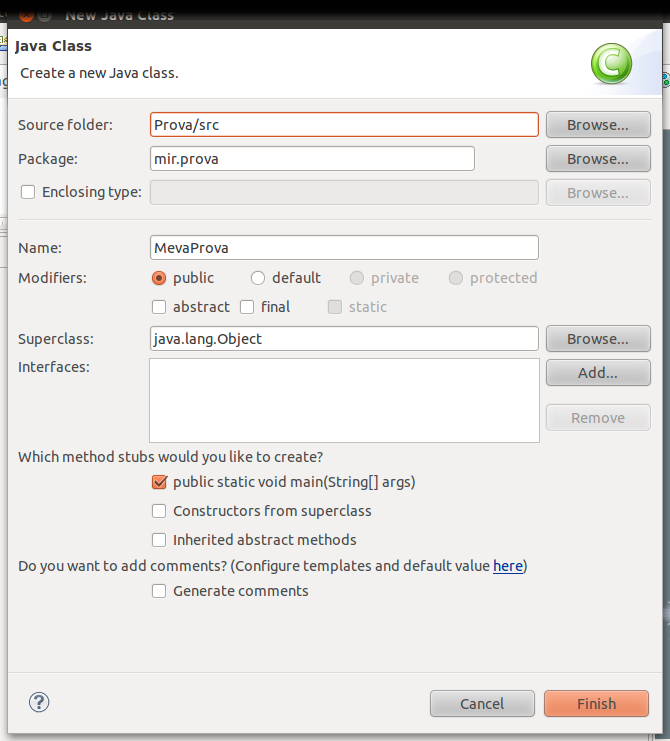Browse for the Package
670x741 pixels.
click(598, 159)
